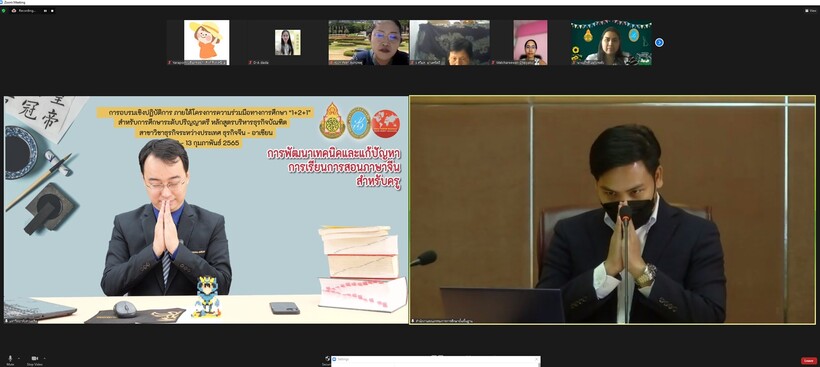Mute the microphone
The height and width of the screenshot is (367, 820).
(x=10, y=360)
